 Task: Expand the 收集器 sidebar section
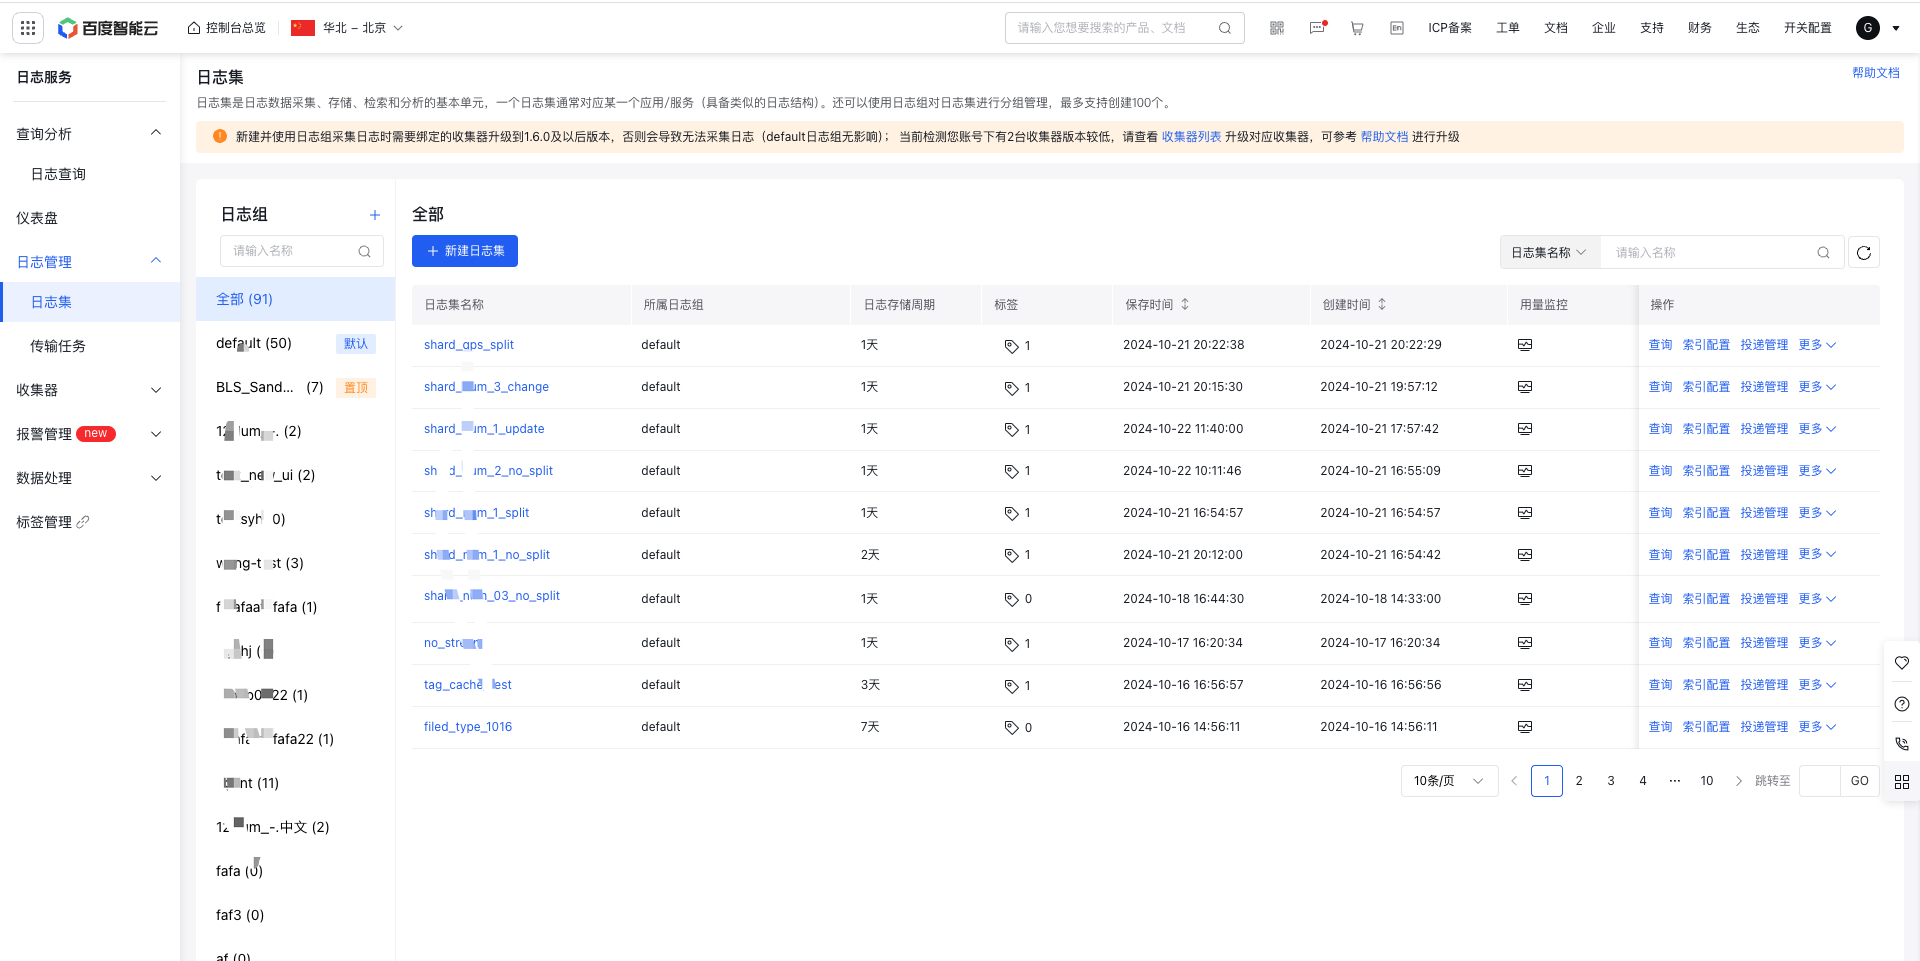pos(156,390)
